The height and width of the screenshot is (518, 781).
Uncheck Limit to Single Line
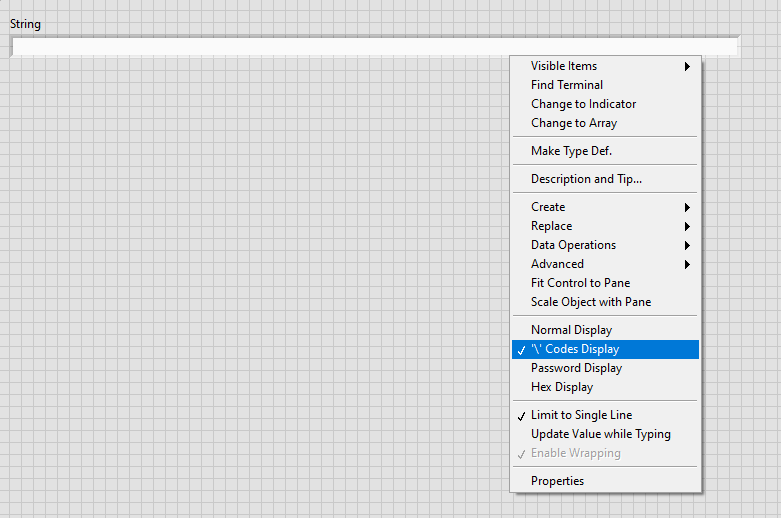coord(605,414)
